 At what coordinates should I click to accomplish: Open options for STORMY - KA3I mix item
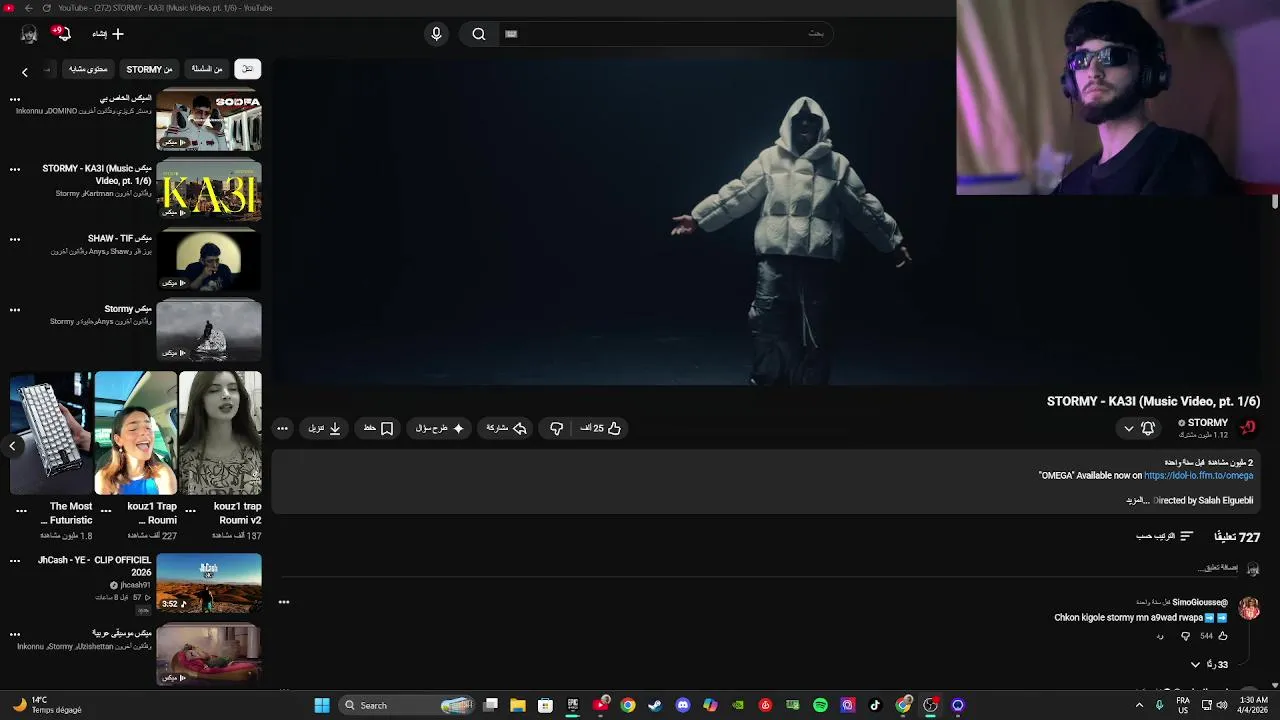click(x=15, y=170)
